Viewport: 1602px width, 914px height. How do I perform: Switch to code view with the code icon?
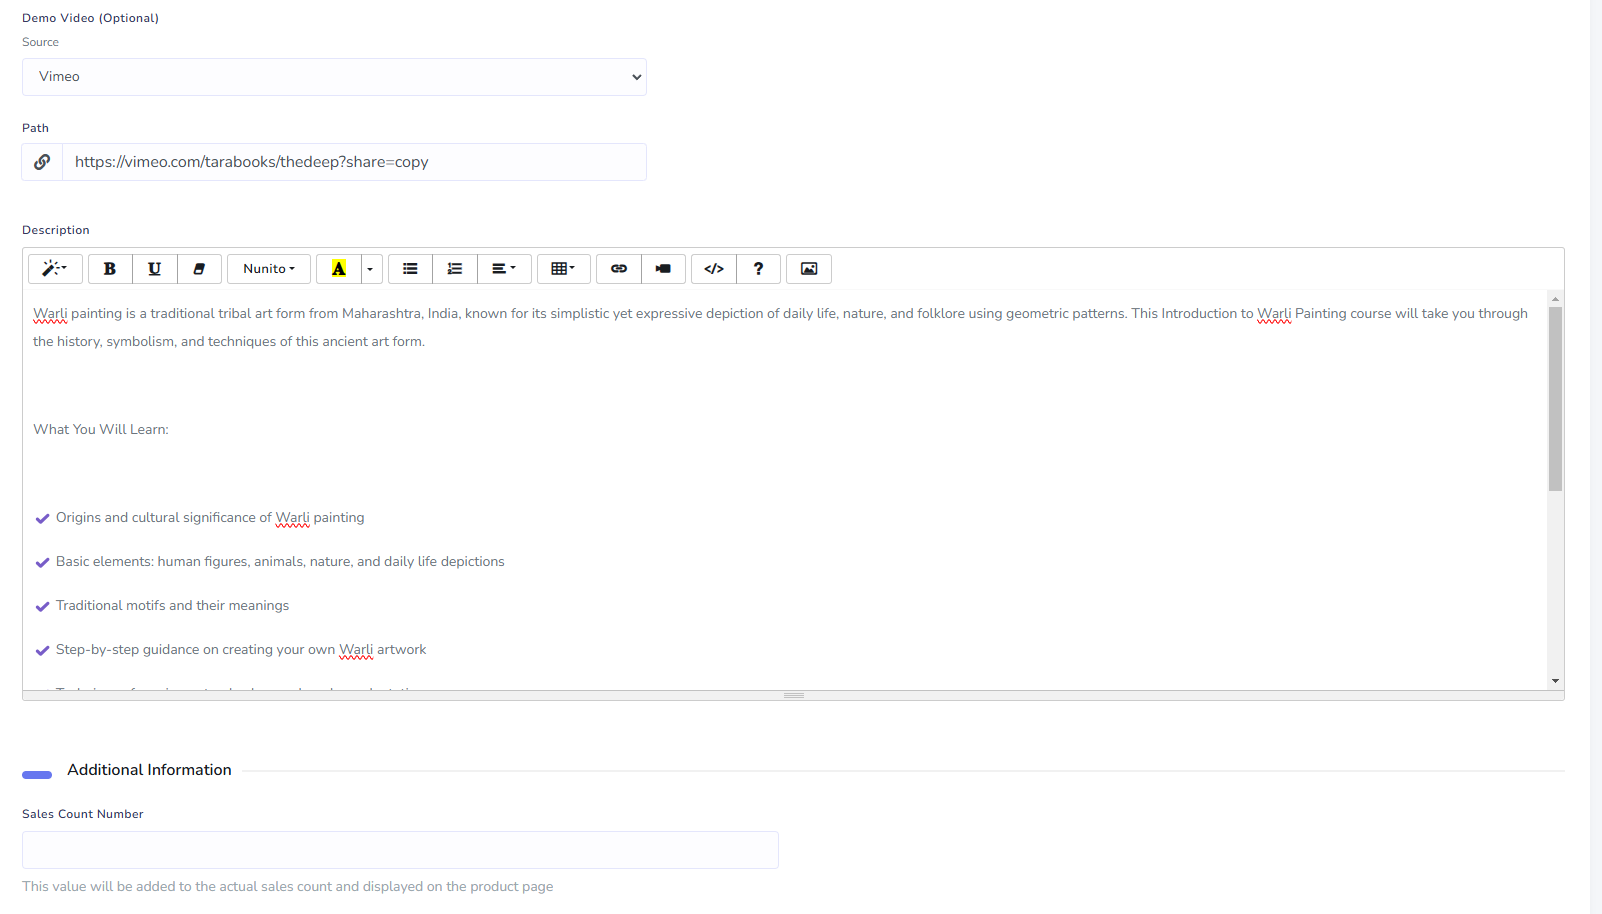point(712,268)
